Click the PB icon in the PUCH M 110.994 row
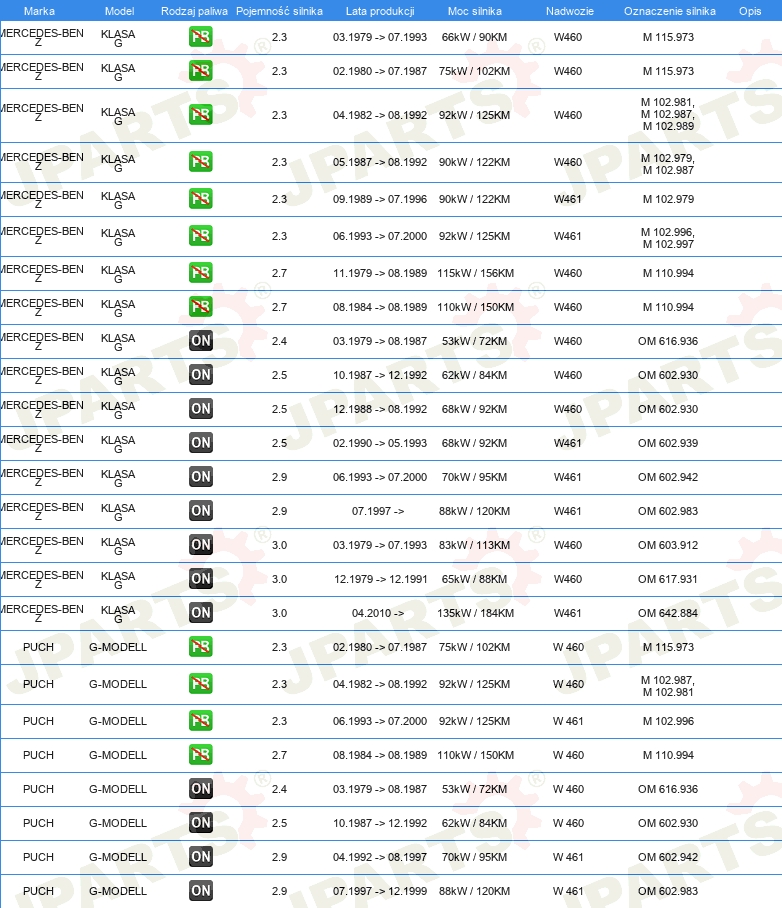The height and width of the screenshot is (908, 782). tap(200, 755)
